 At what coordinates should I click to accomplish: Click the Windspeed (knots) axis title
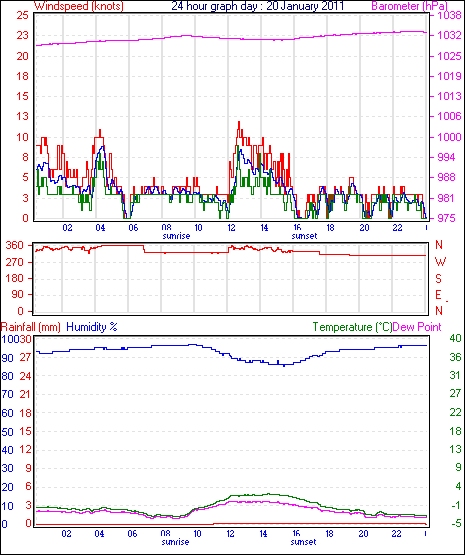point(79,6)
